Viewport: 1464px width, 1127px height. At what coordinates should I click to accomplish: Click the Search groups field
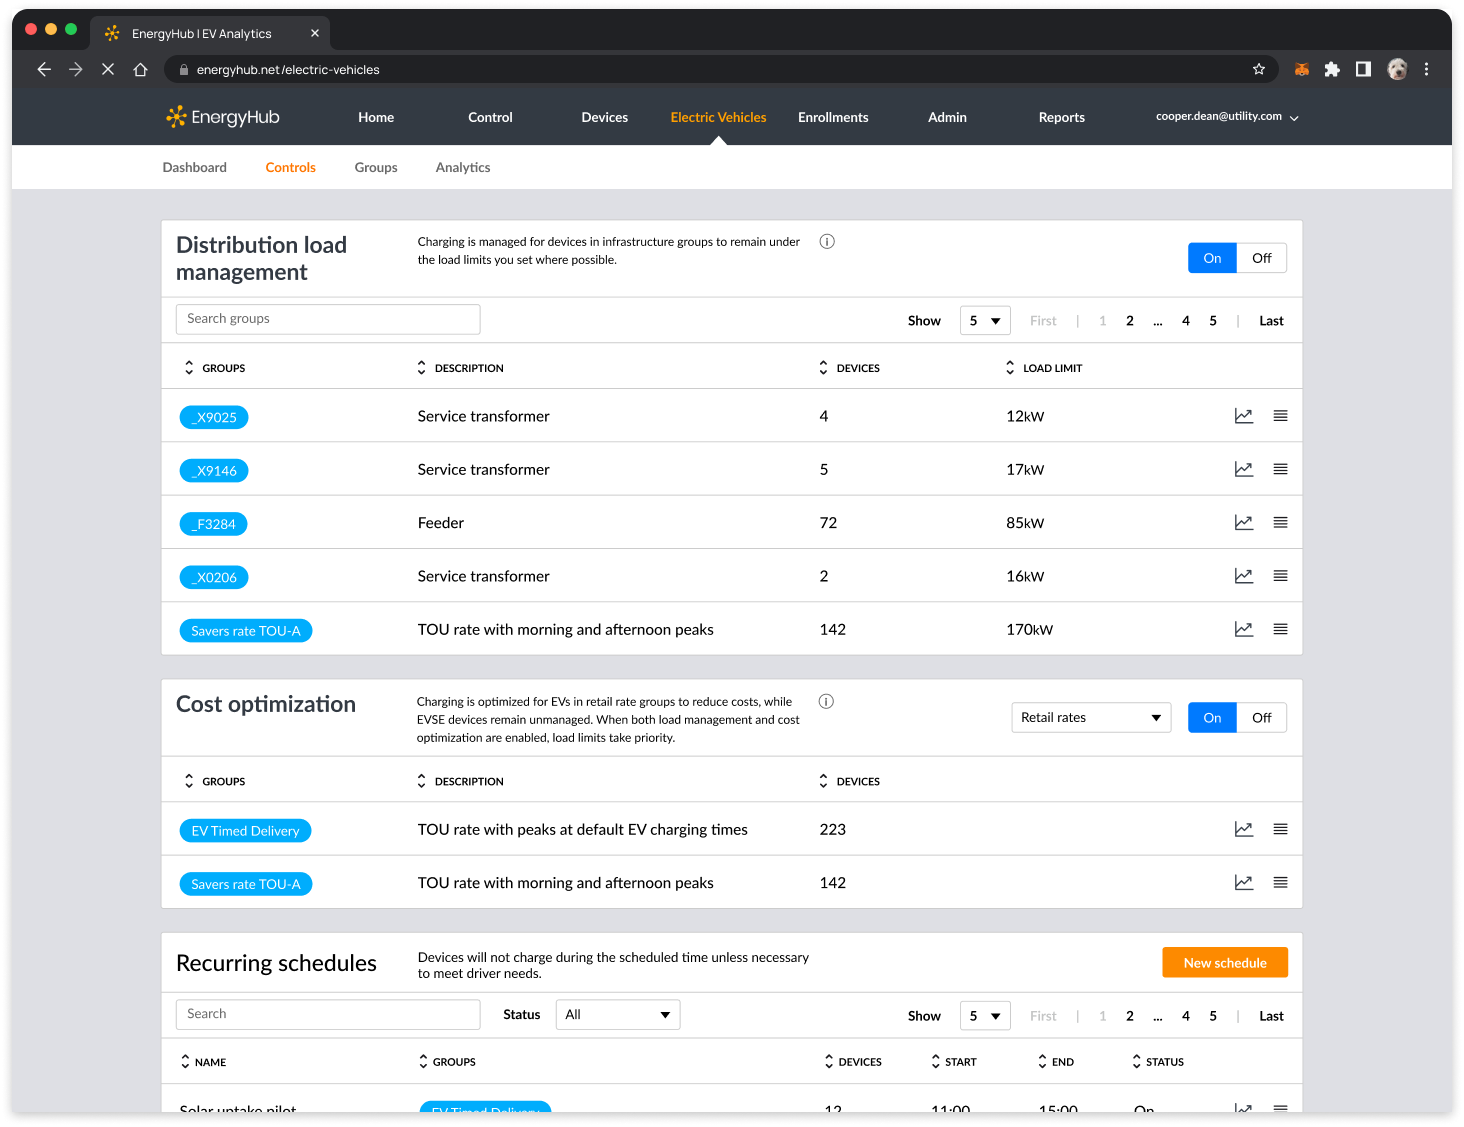328,319
